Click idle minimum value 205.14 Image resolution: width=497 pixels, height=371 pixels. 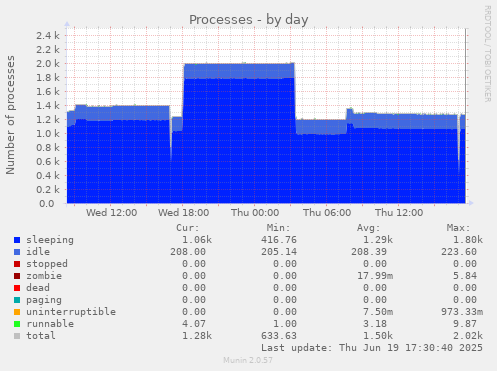pos(279,252)
